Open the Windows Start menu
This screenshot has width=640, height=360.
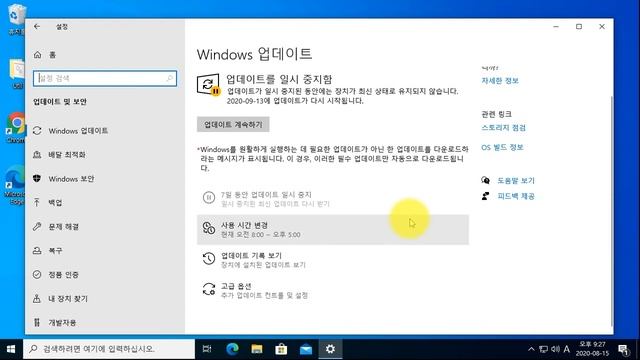click(x=11, y=349)
